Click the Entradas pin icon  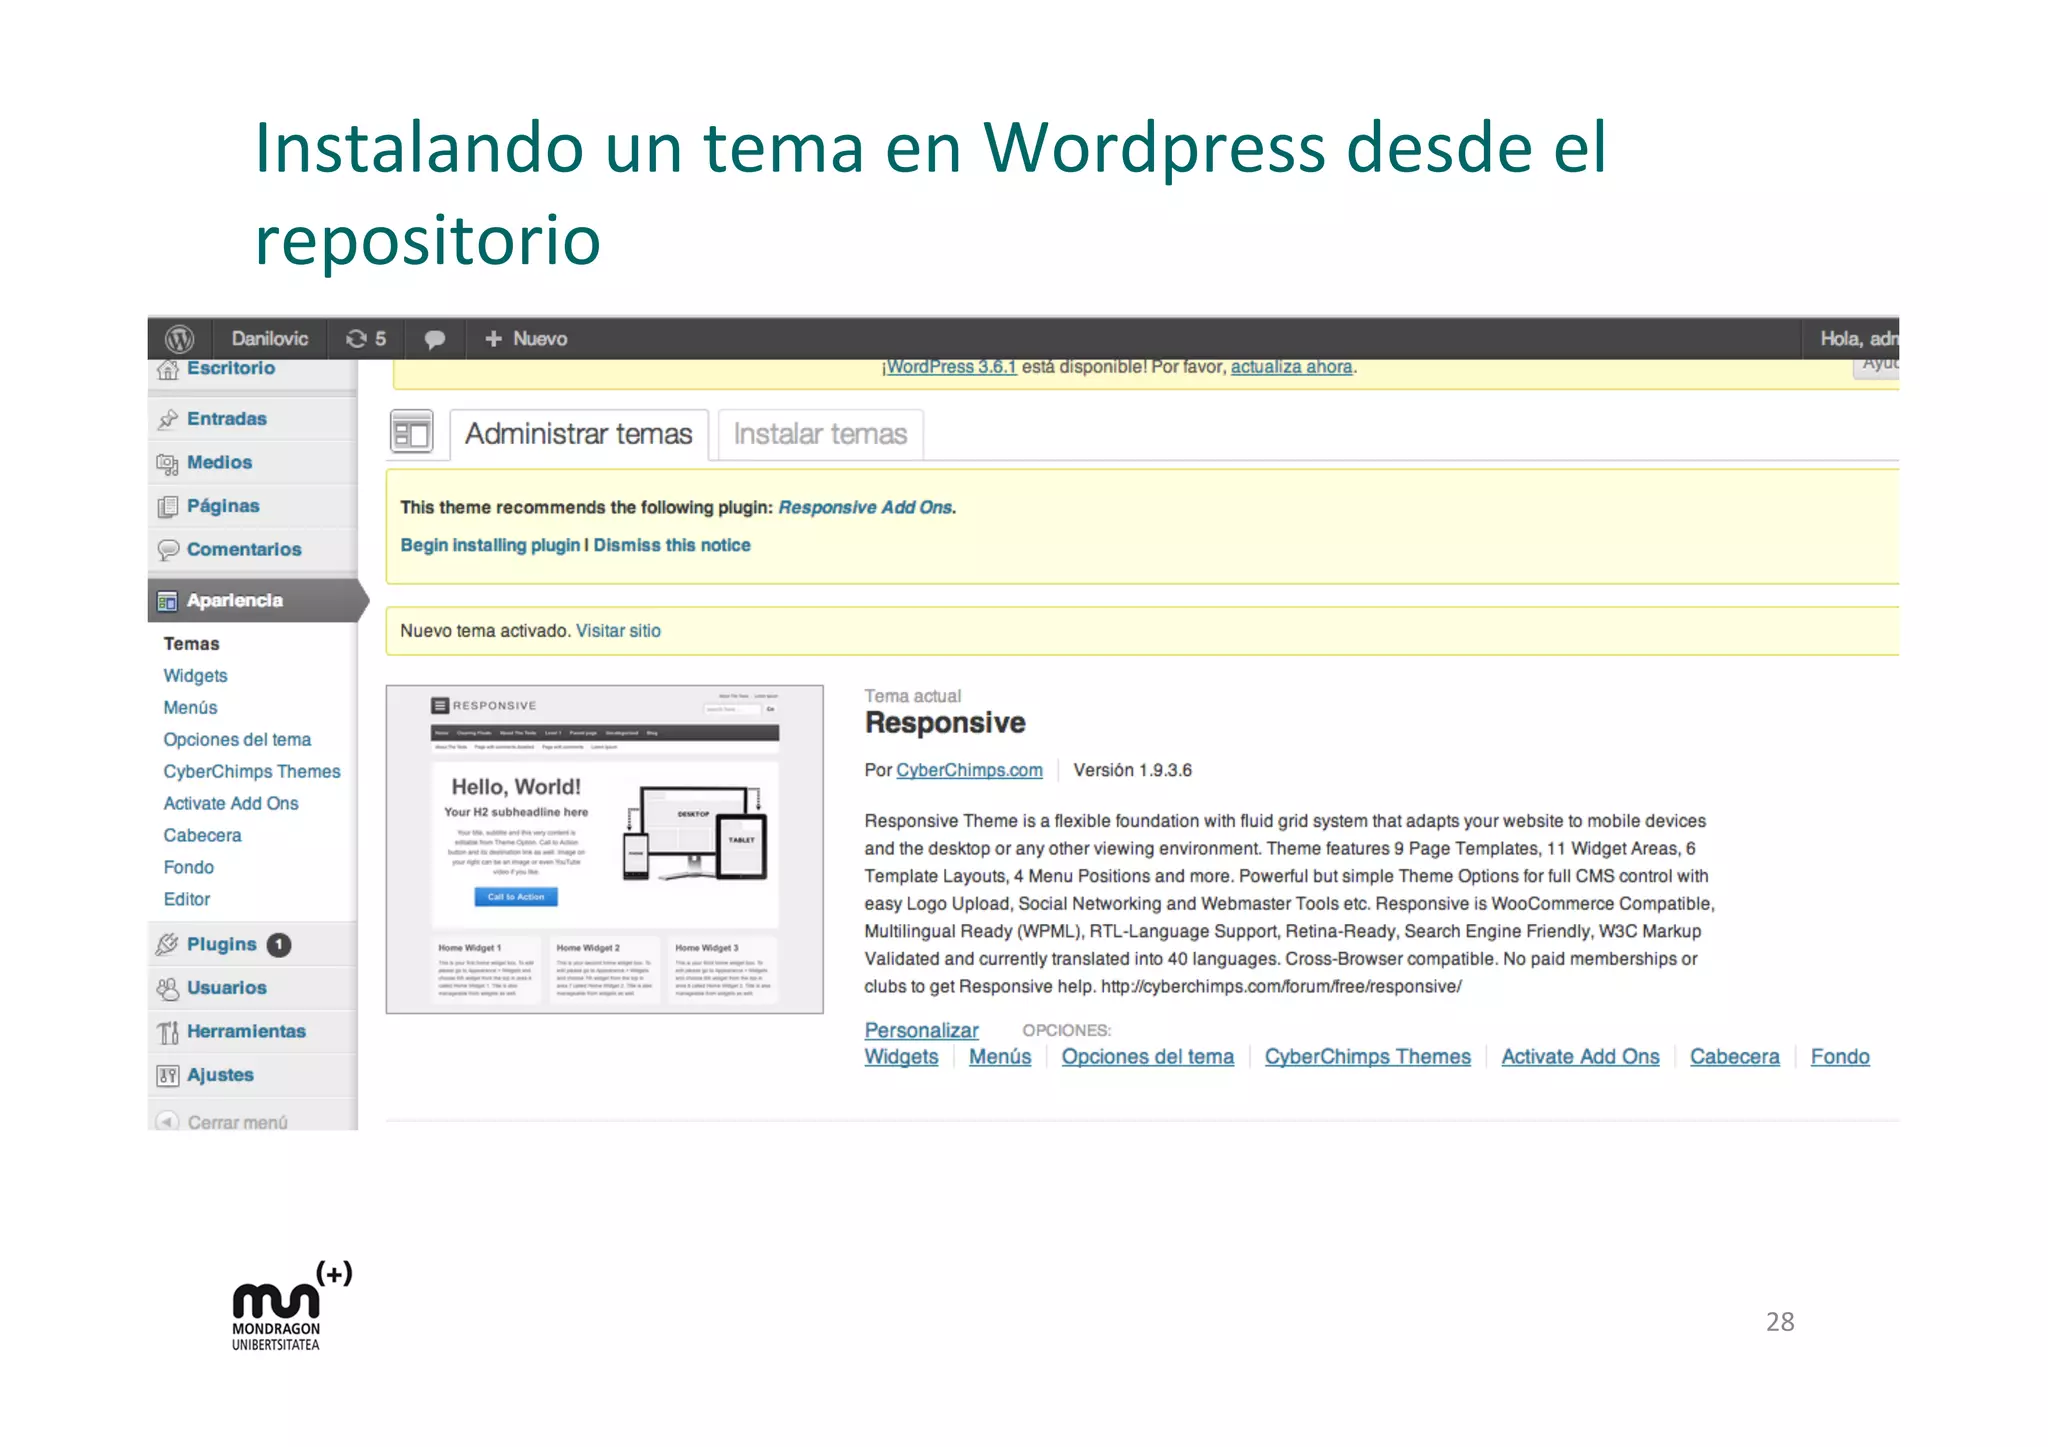168,419
